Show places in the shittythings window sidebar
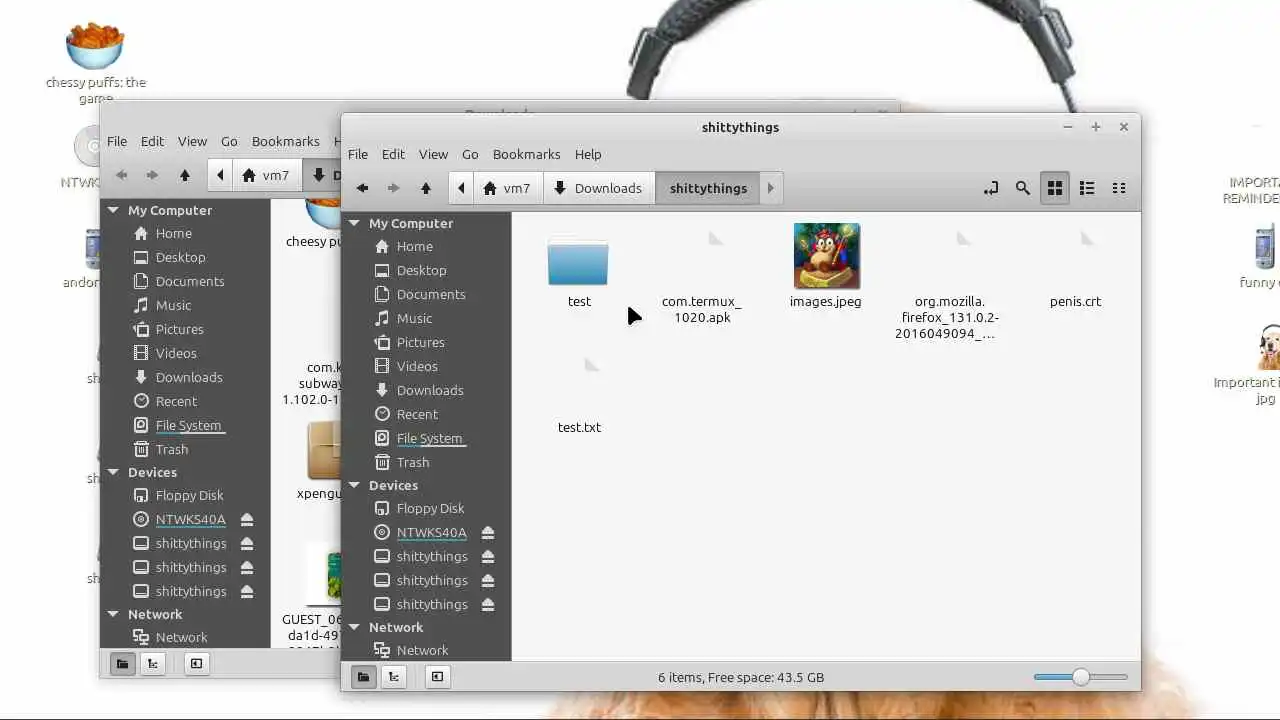The width and height of the screenshot is (1280, 720). pos(363,677)
